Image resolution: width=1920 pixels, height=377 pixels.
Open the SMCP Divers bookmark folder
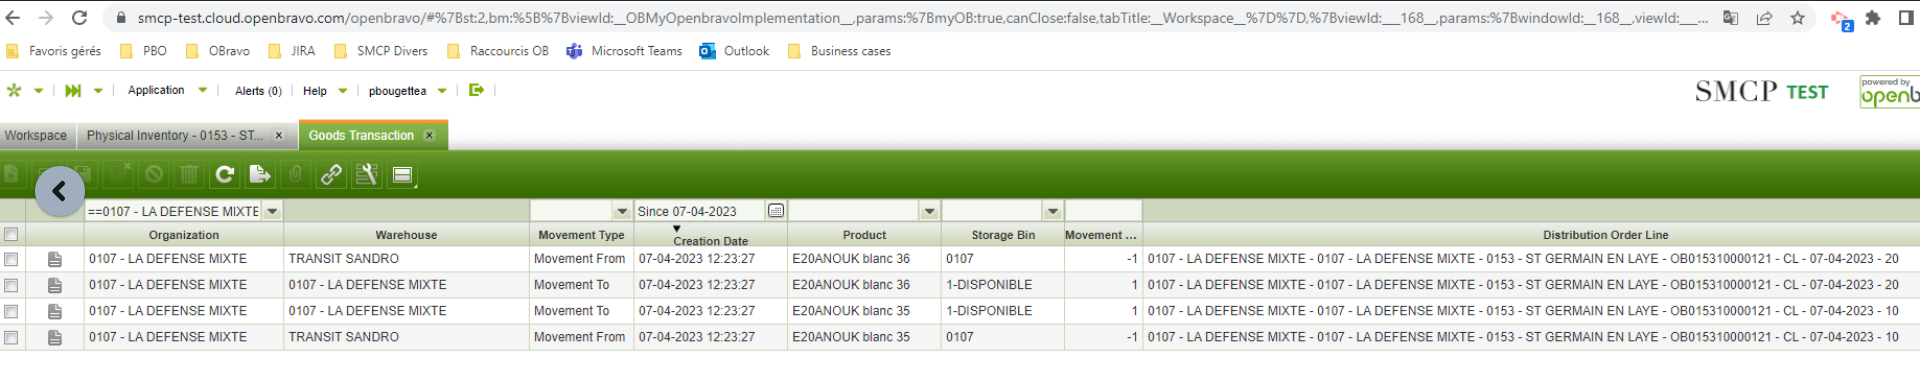point(381,51)
